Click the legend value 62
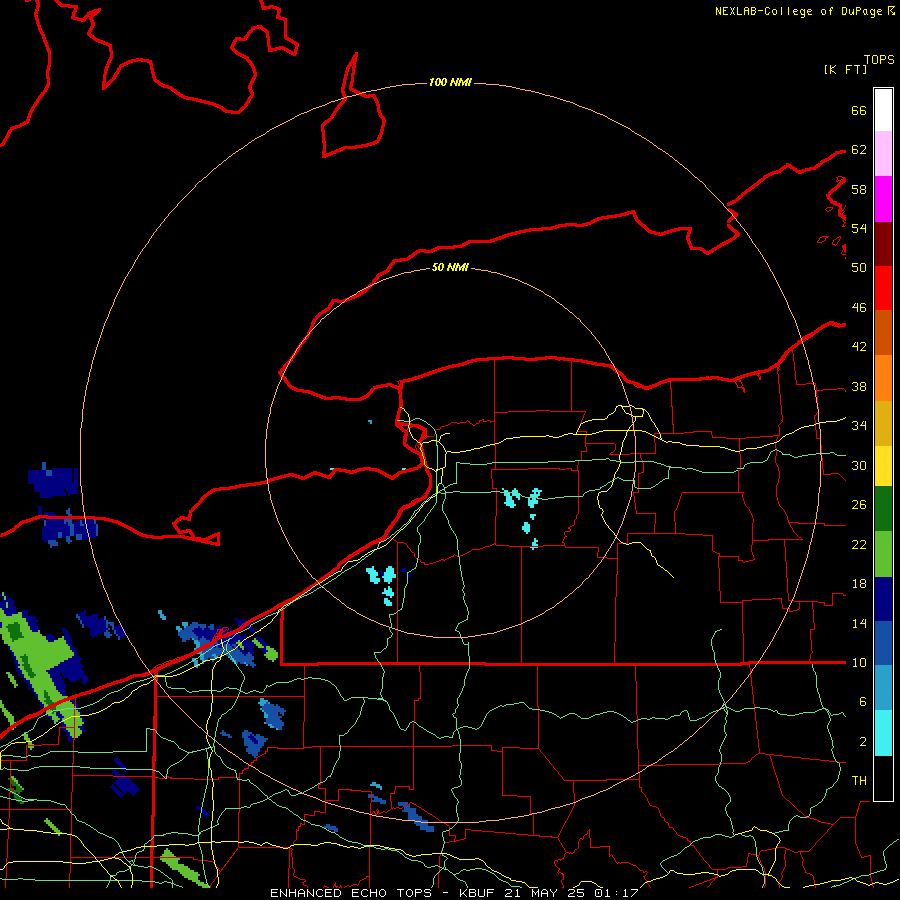900x900 pixels. 859,150
